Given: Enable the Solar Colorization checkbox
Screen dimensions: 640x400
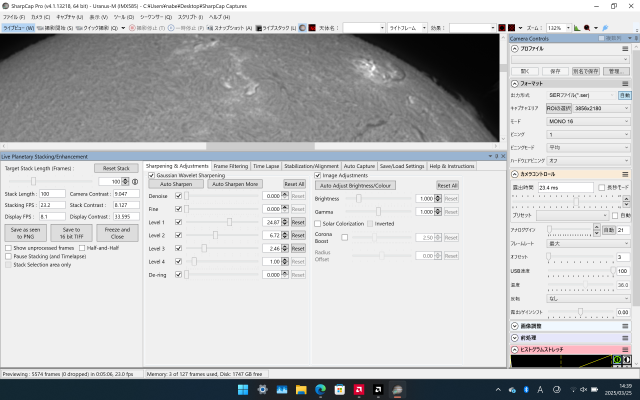Looking at the screenshot, I should [x=318, y=224].
